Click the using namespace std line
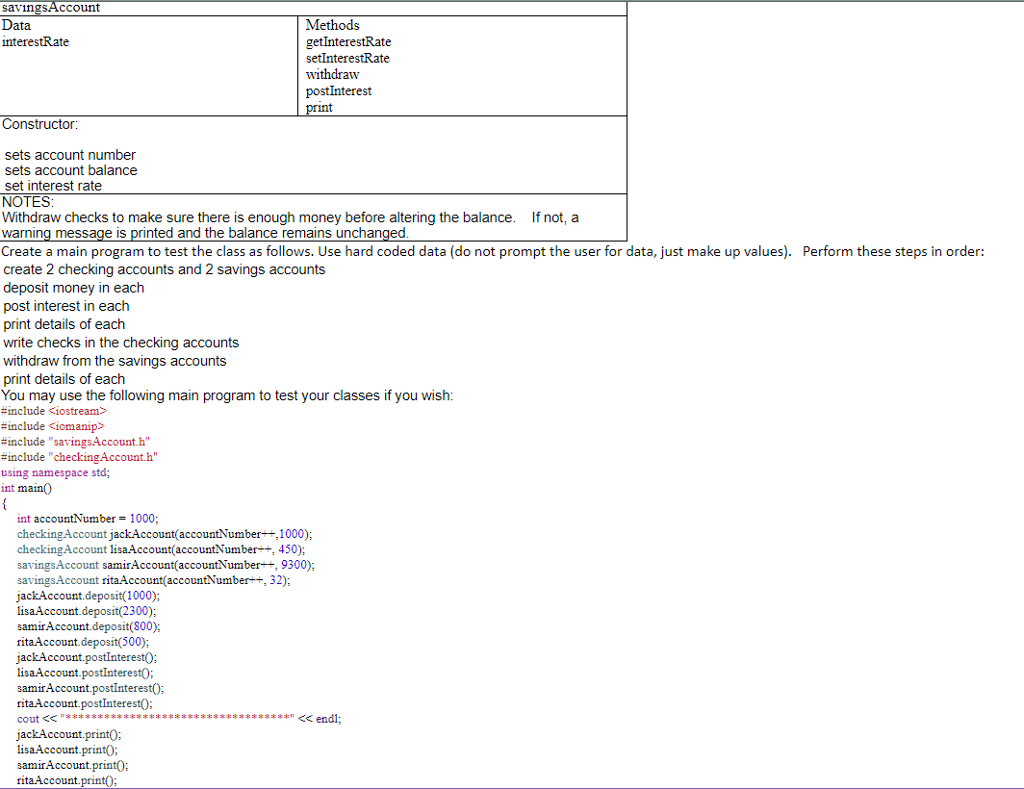The width and height of the screenshot is (1024, 789). [x=55, y=472]
